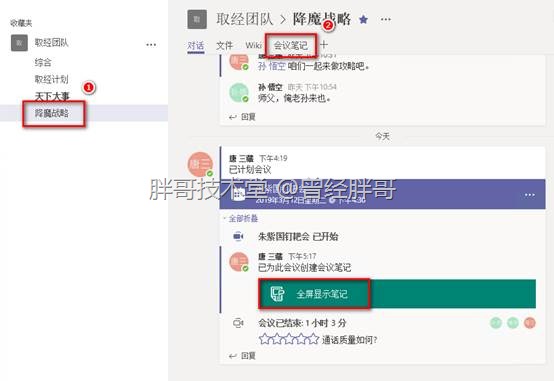Click the 朱紫国钉耙会 已开始 text
The image size is (554, 381).
[x=298, y=236]
